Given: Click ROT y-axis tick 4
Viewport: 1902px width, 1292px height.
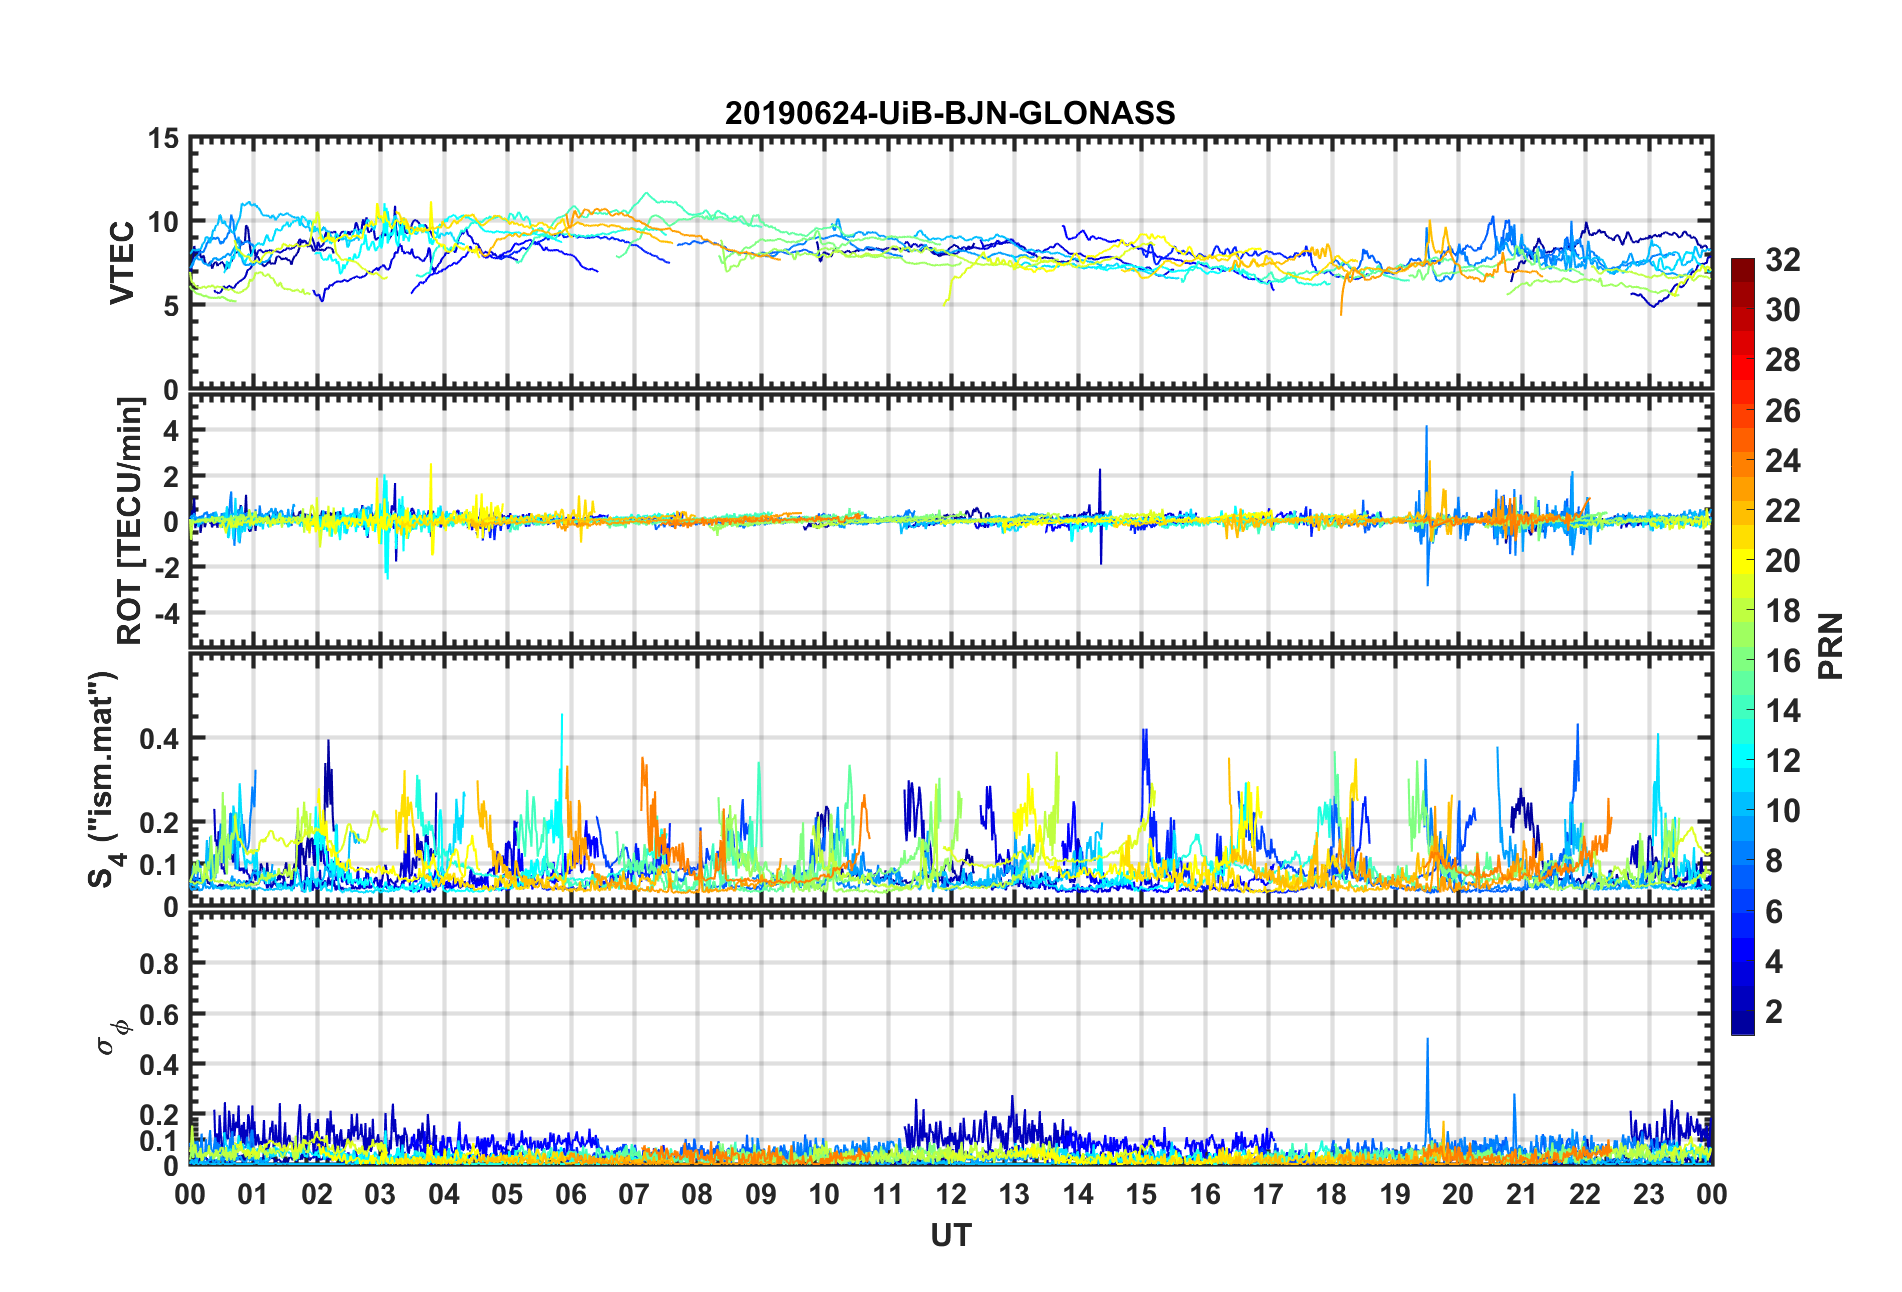Looking at the screenshot, I should [x=171, y=431].
